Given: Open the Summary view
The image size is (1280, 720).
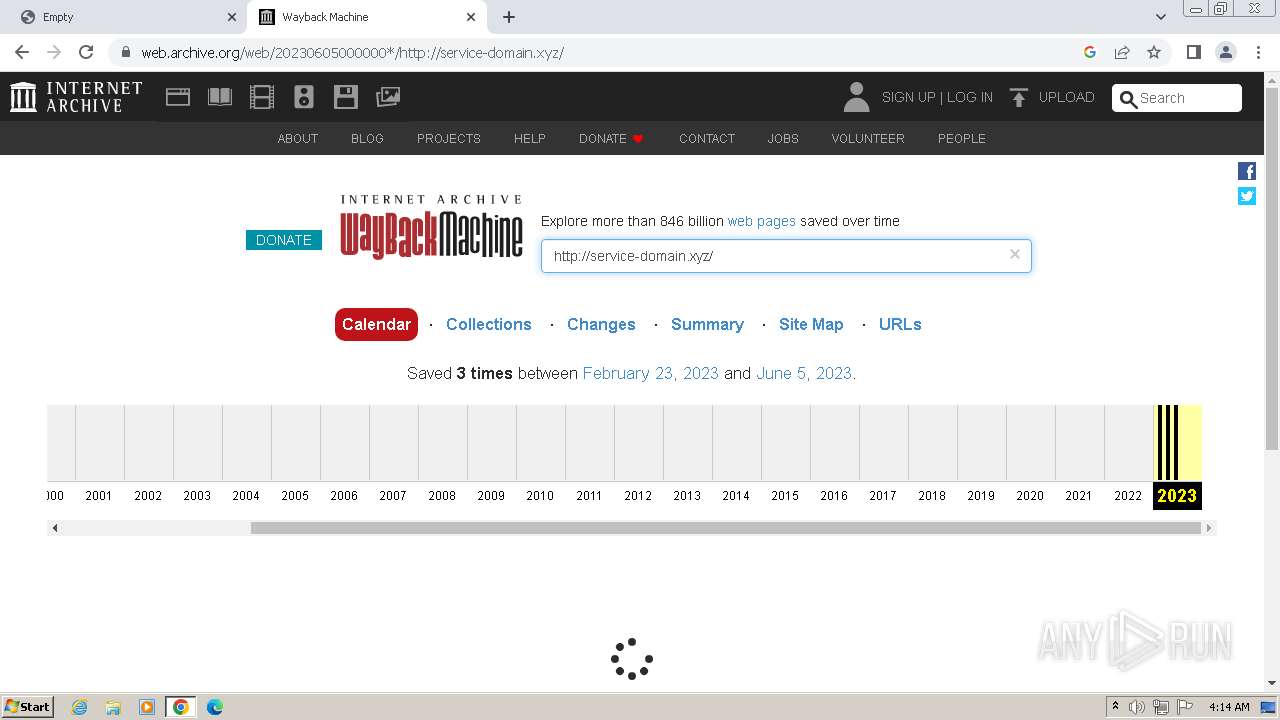Looking at the screenshot, I should pyautogui.click(x=707, y=324).
